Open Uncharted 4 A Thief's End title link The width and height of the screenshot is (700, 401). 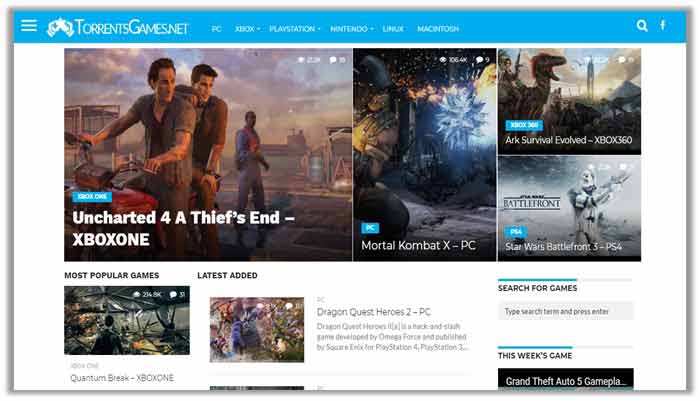coord(183,229)
